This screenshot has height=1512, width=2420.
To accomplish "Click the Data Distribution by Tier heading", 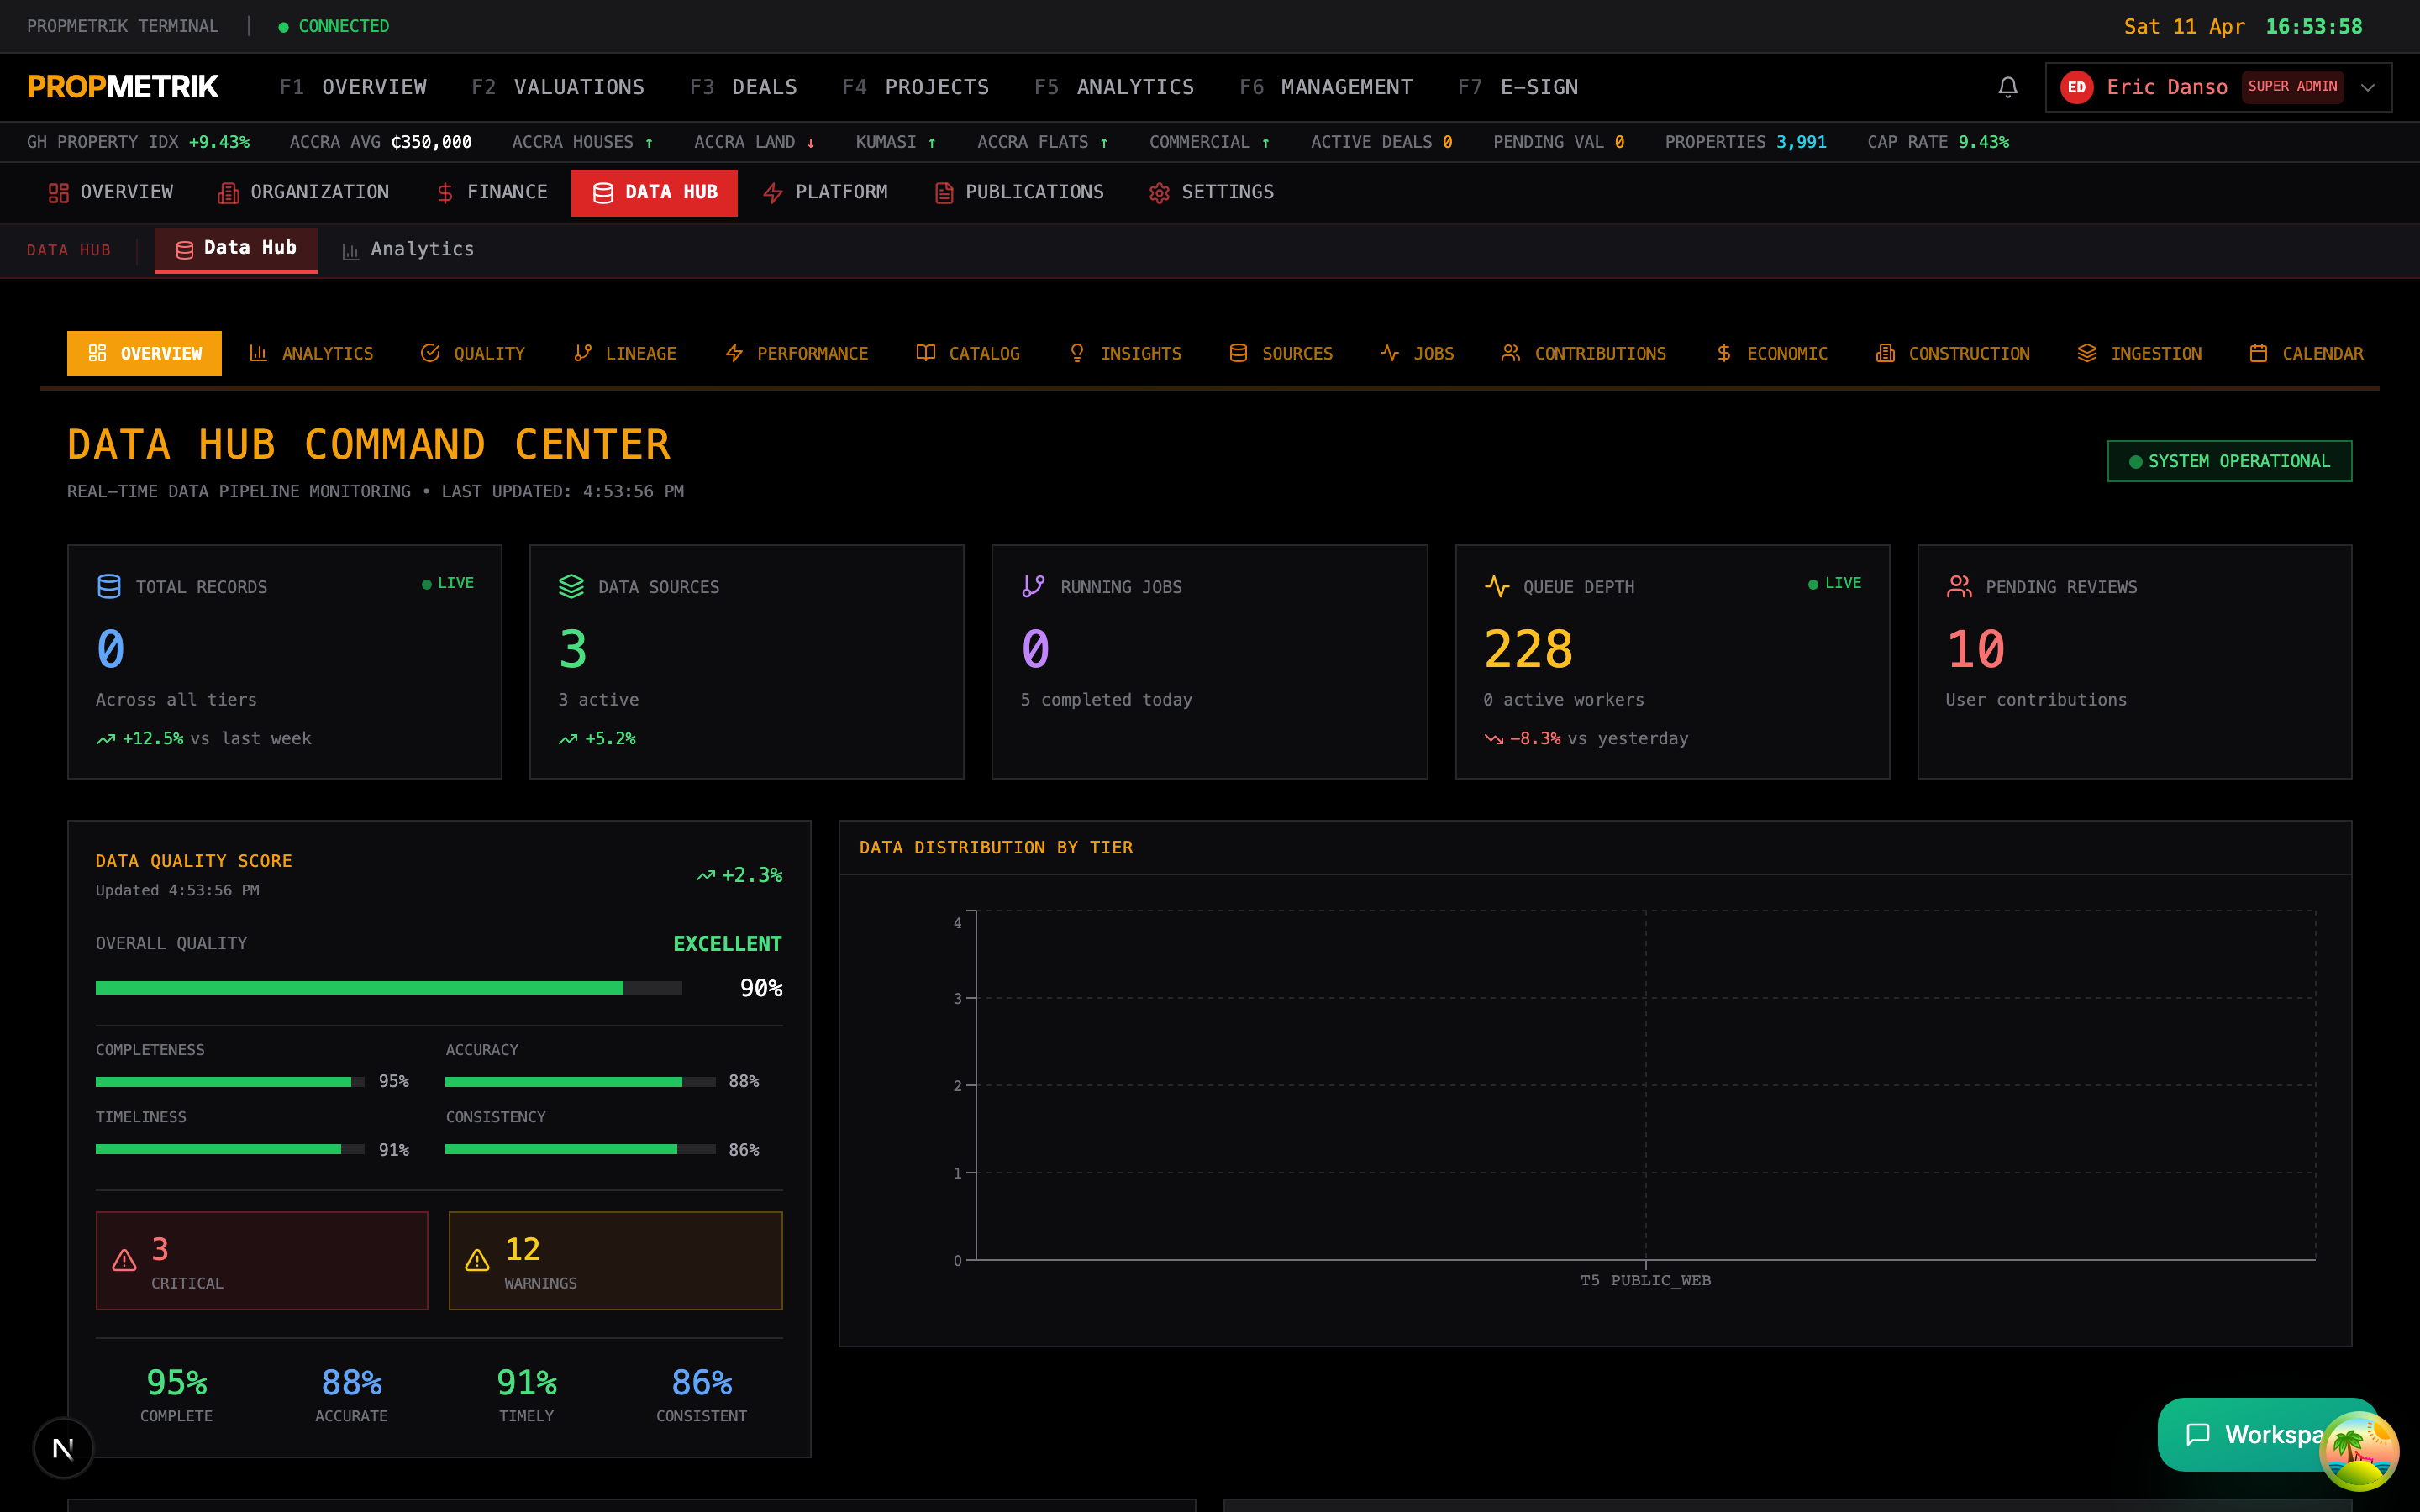I will (996, 848).
